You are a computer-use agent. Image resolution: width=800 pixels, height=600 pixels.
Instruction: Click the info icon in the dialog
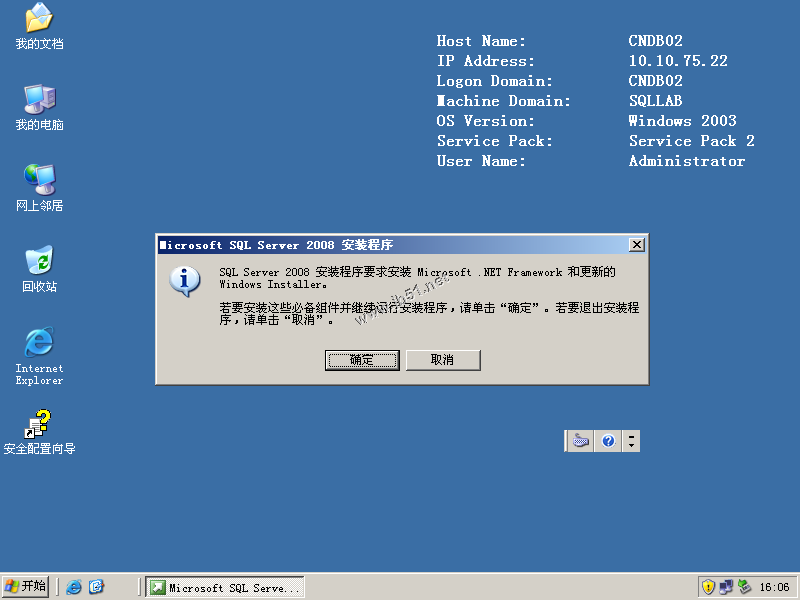coord(185,281)
